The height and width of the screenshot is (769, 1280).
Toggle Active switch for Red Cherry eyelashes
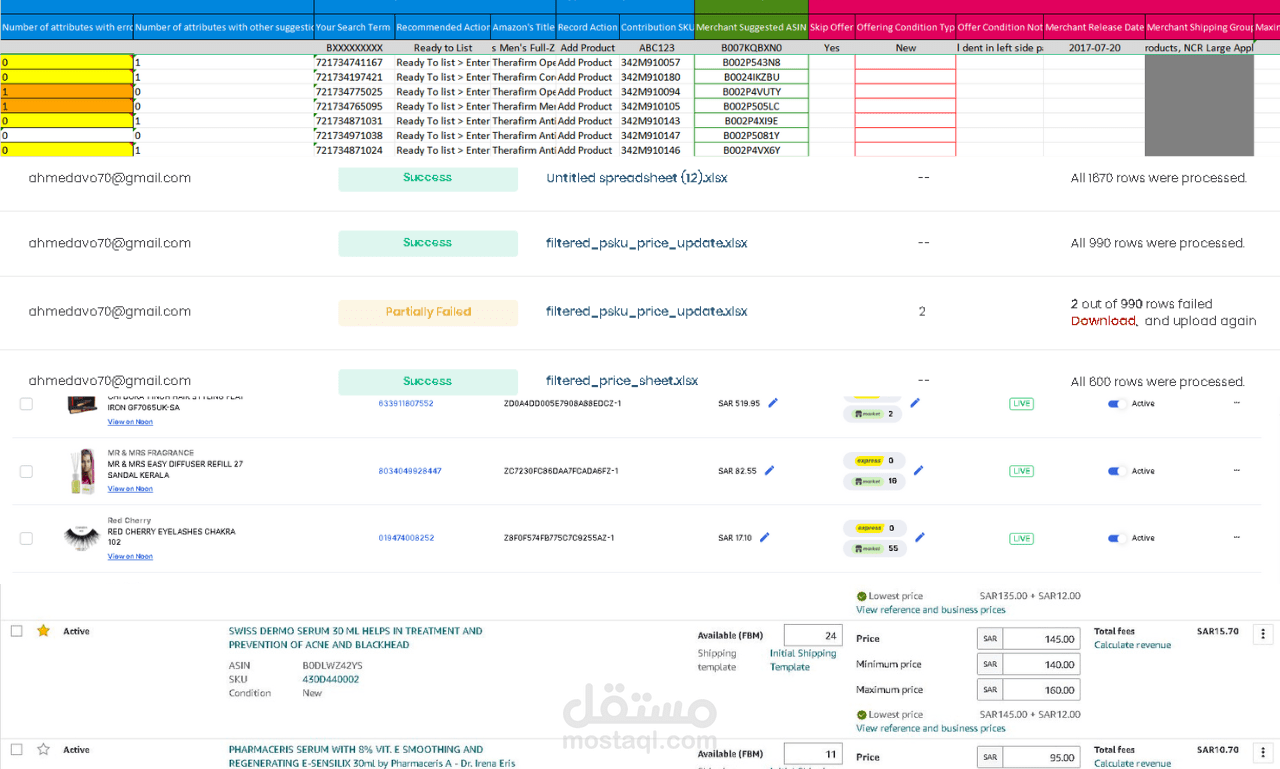[1117, 538]
